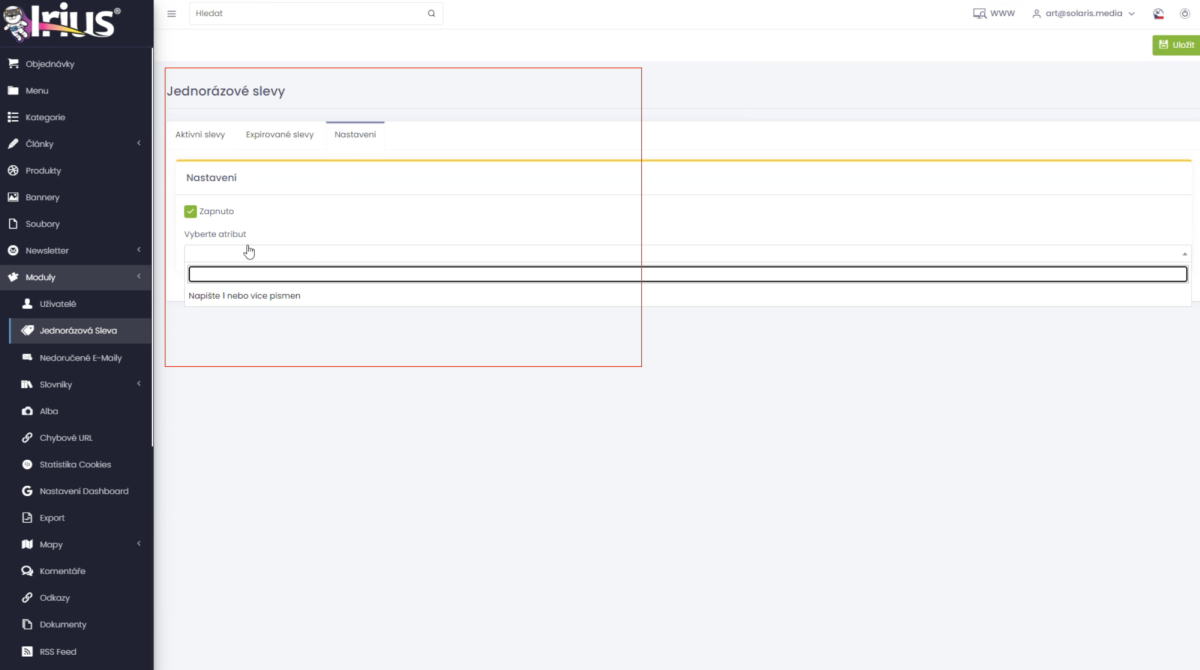Click the RSS Feed icon
The image size is (1200, 670).
point(27,651)
